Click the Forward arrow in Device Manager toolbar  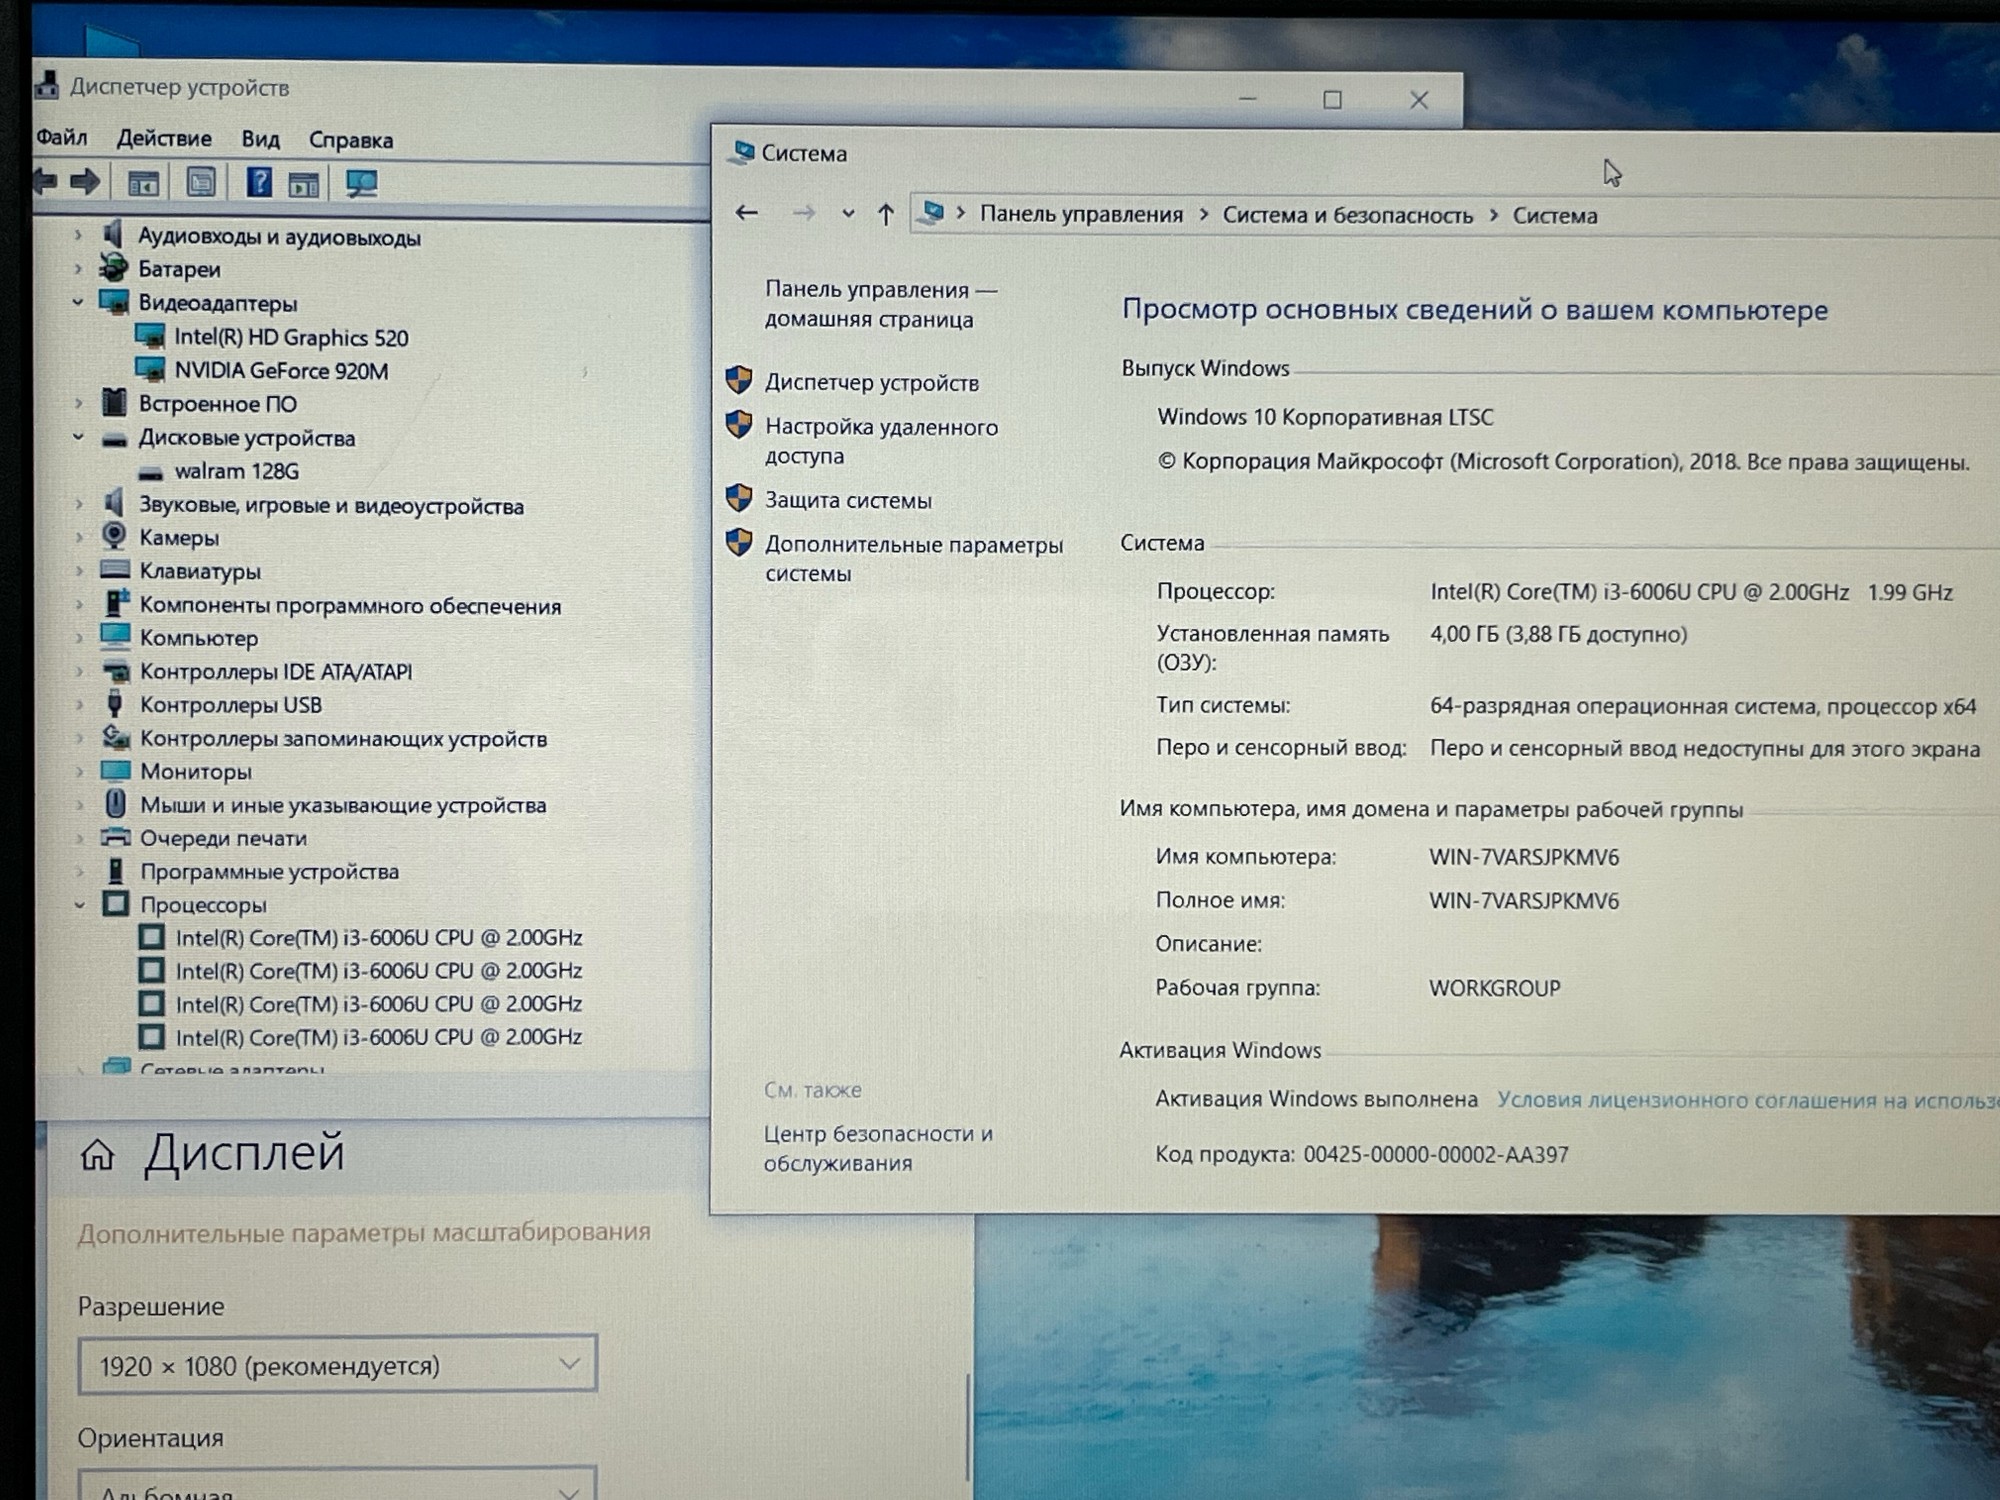pyautogui.click(x=85, y=182)
